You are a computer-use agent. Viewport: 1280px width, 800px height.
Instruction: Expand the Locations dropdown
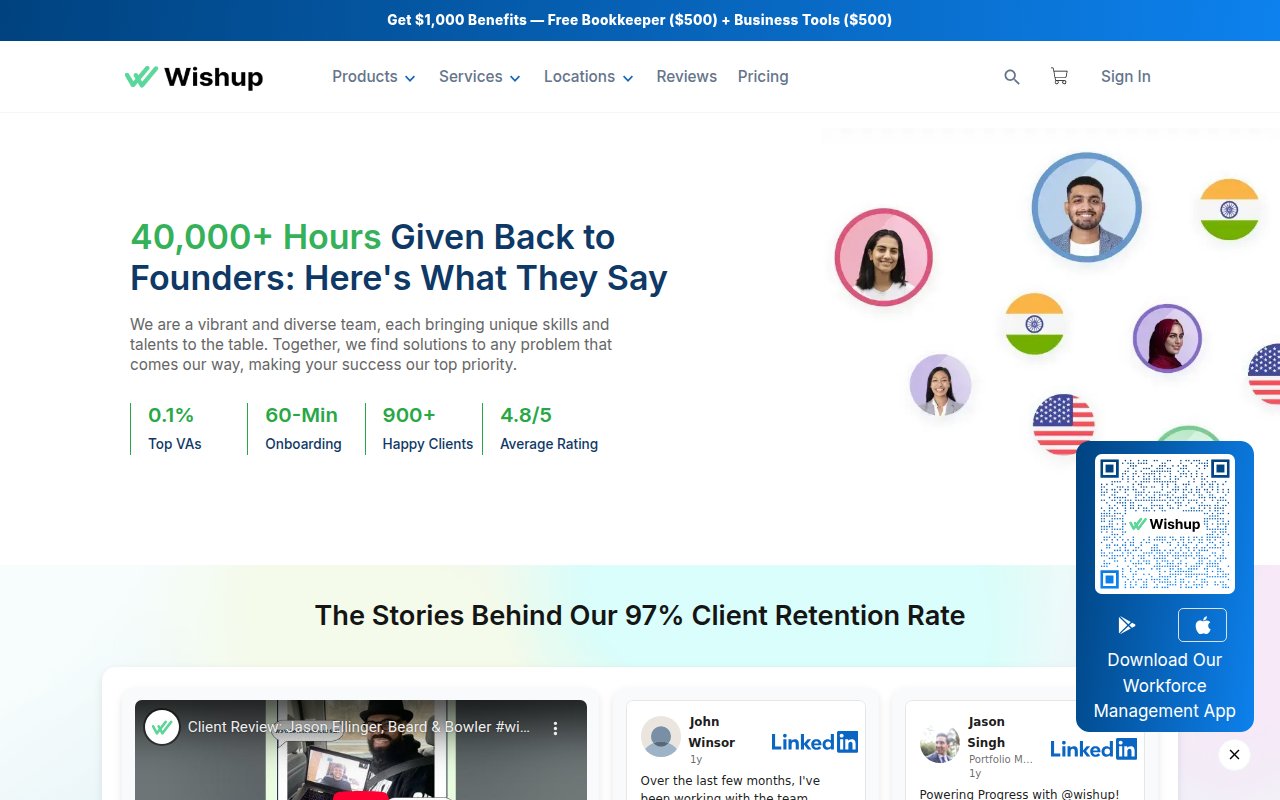[x=588, y=76]
